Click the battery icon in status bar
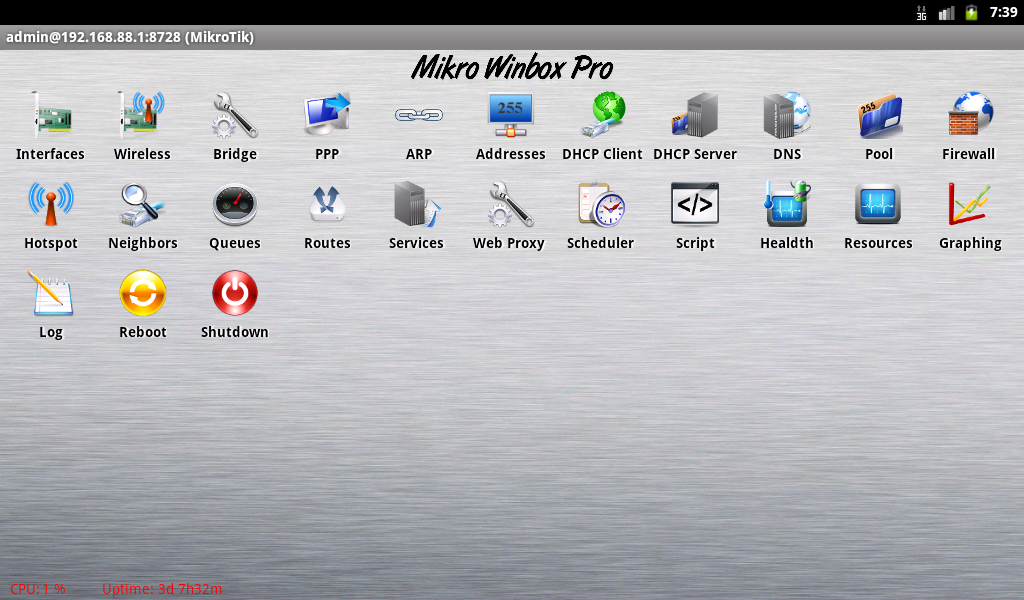The width and height of the screenshot is (1024, 600). [971, 12]
